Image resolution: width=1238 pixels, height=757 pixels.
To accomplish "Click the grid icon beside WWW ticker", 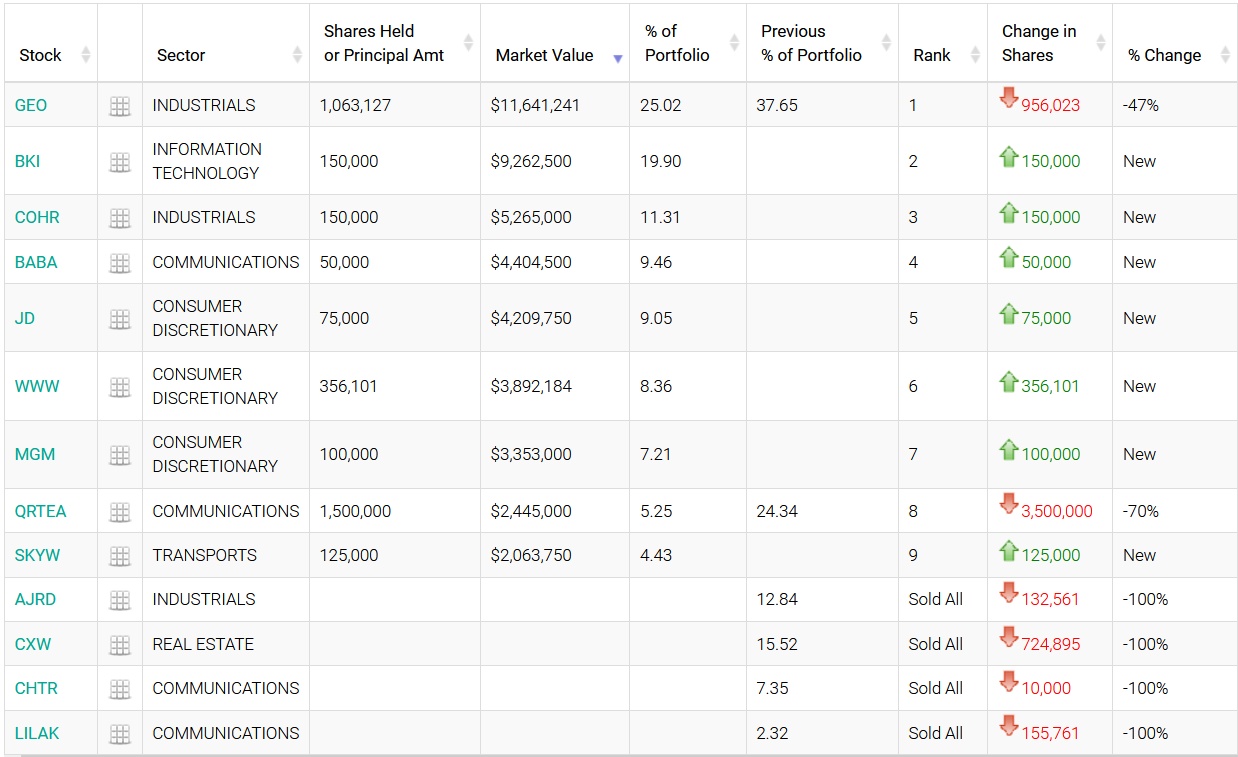I will click(120, 387).
